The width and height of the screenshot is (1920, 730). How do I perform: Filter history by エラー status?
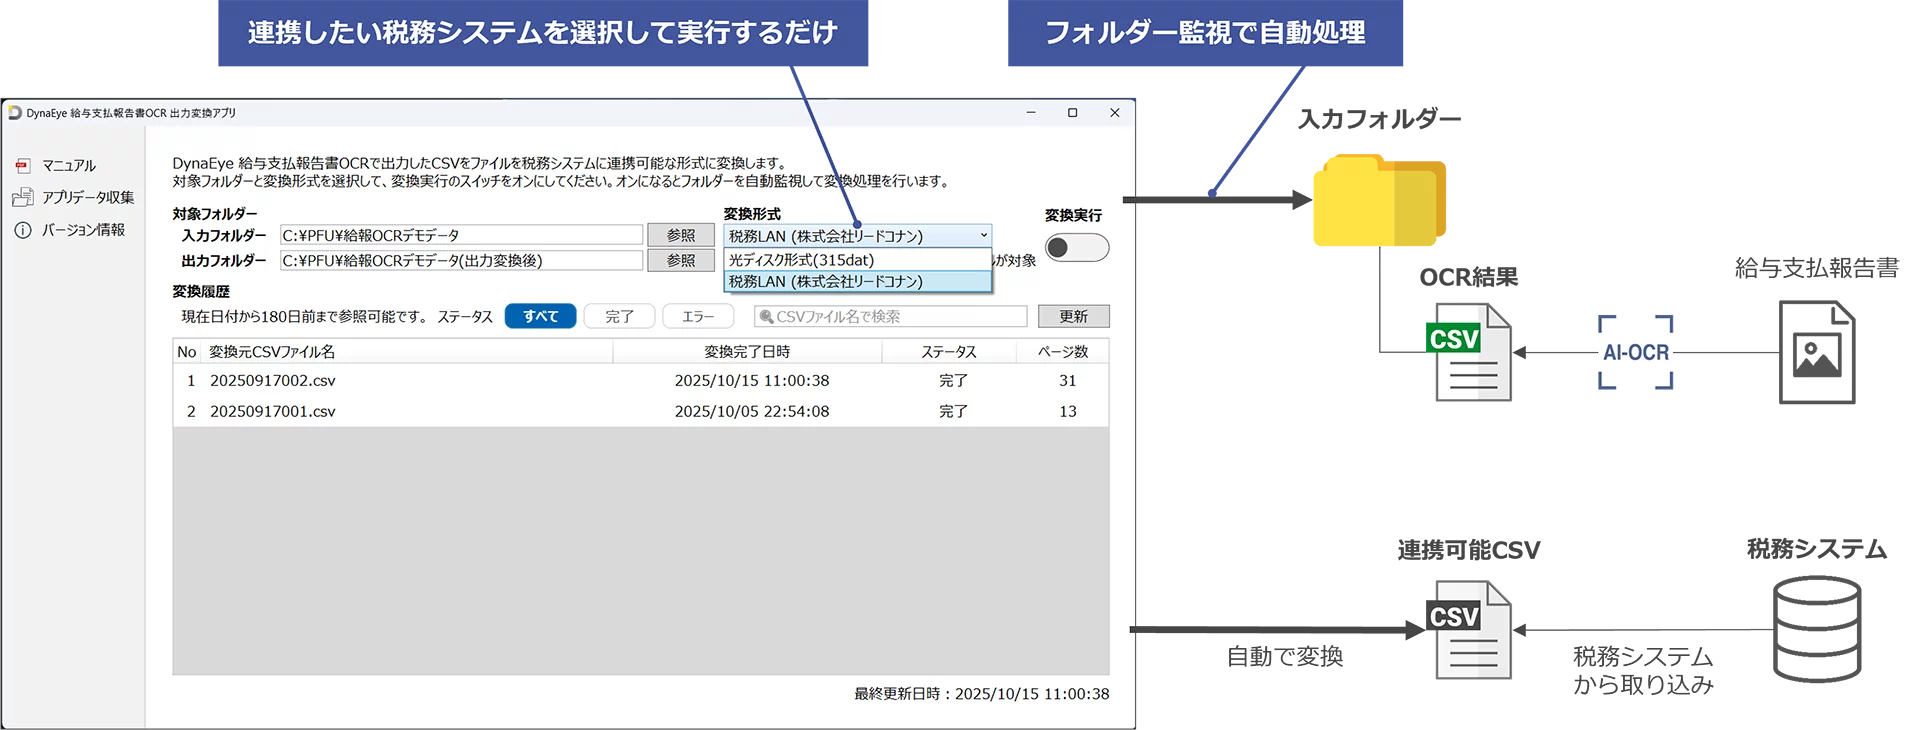[x=698, y=317]
